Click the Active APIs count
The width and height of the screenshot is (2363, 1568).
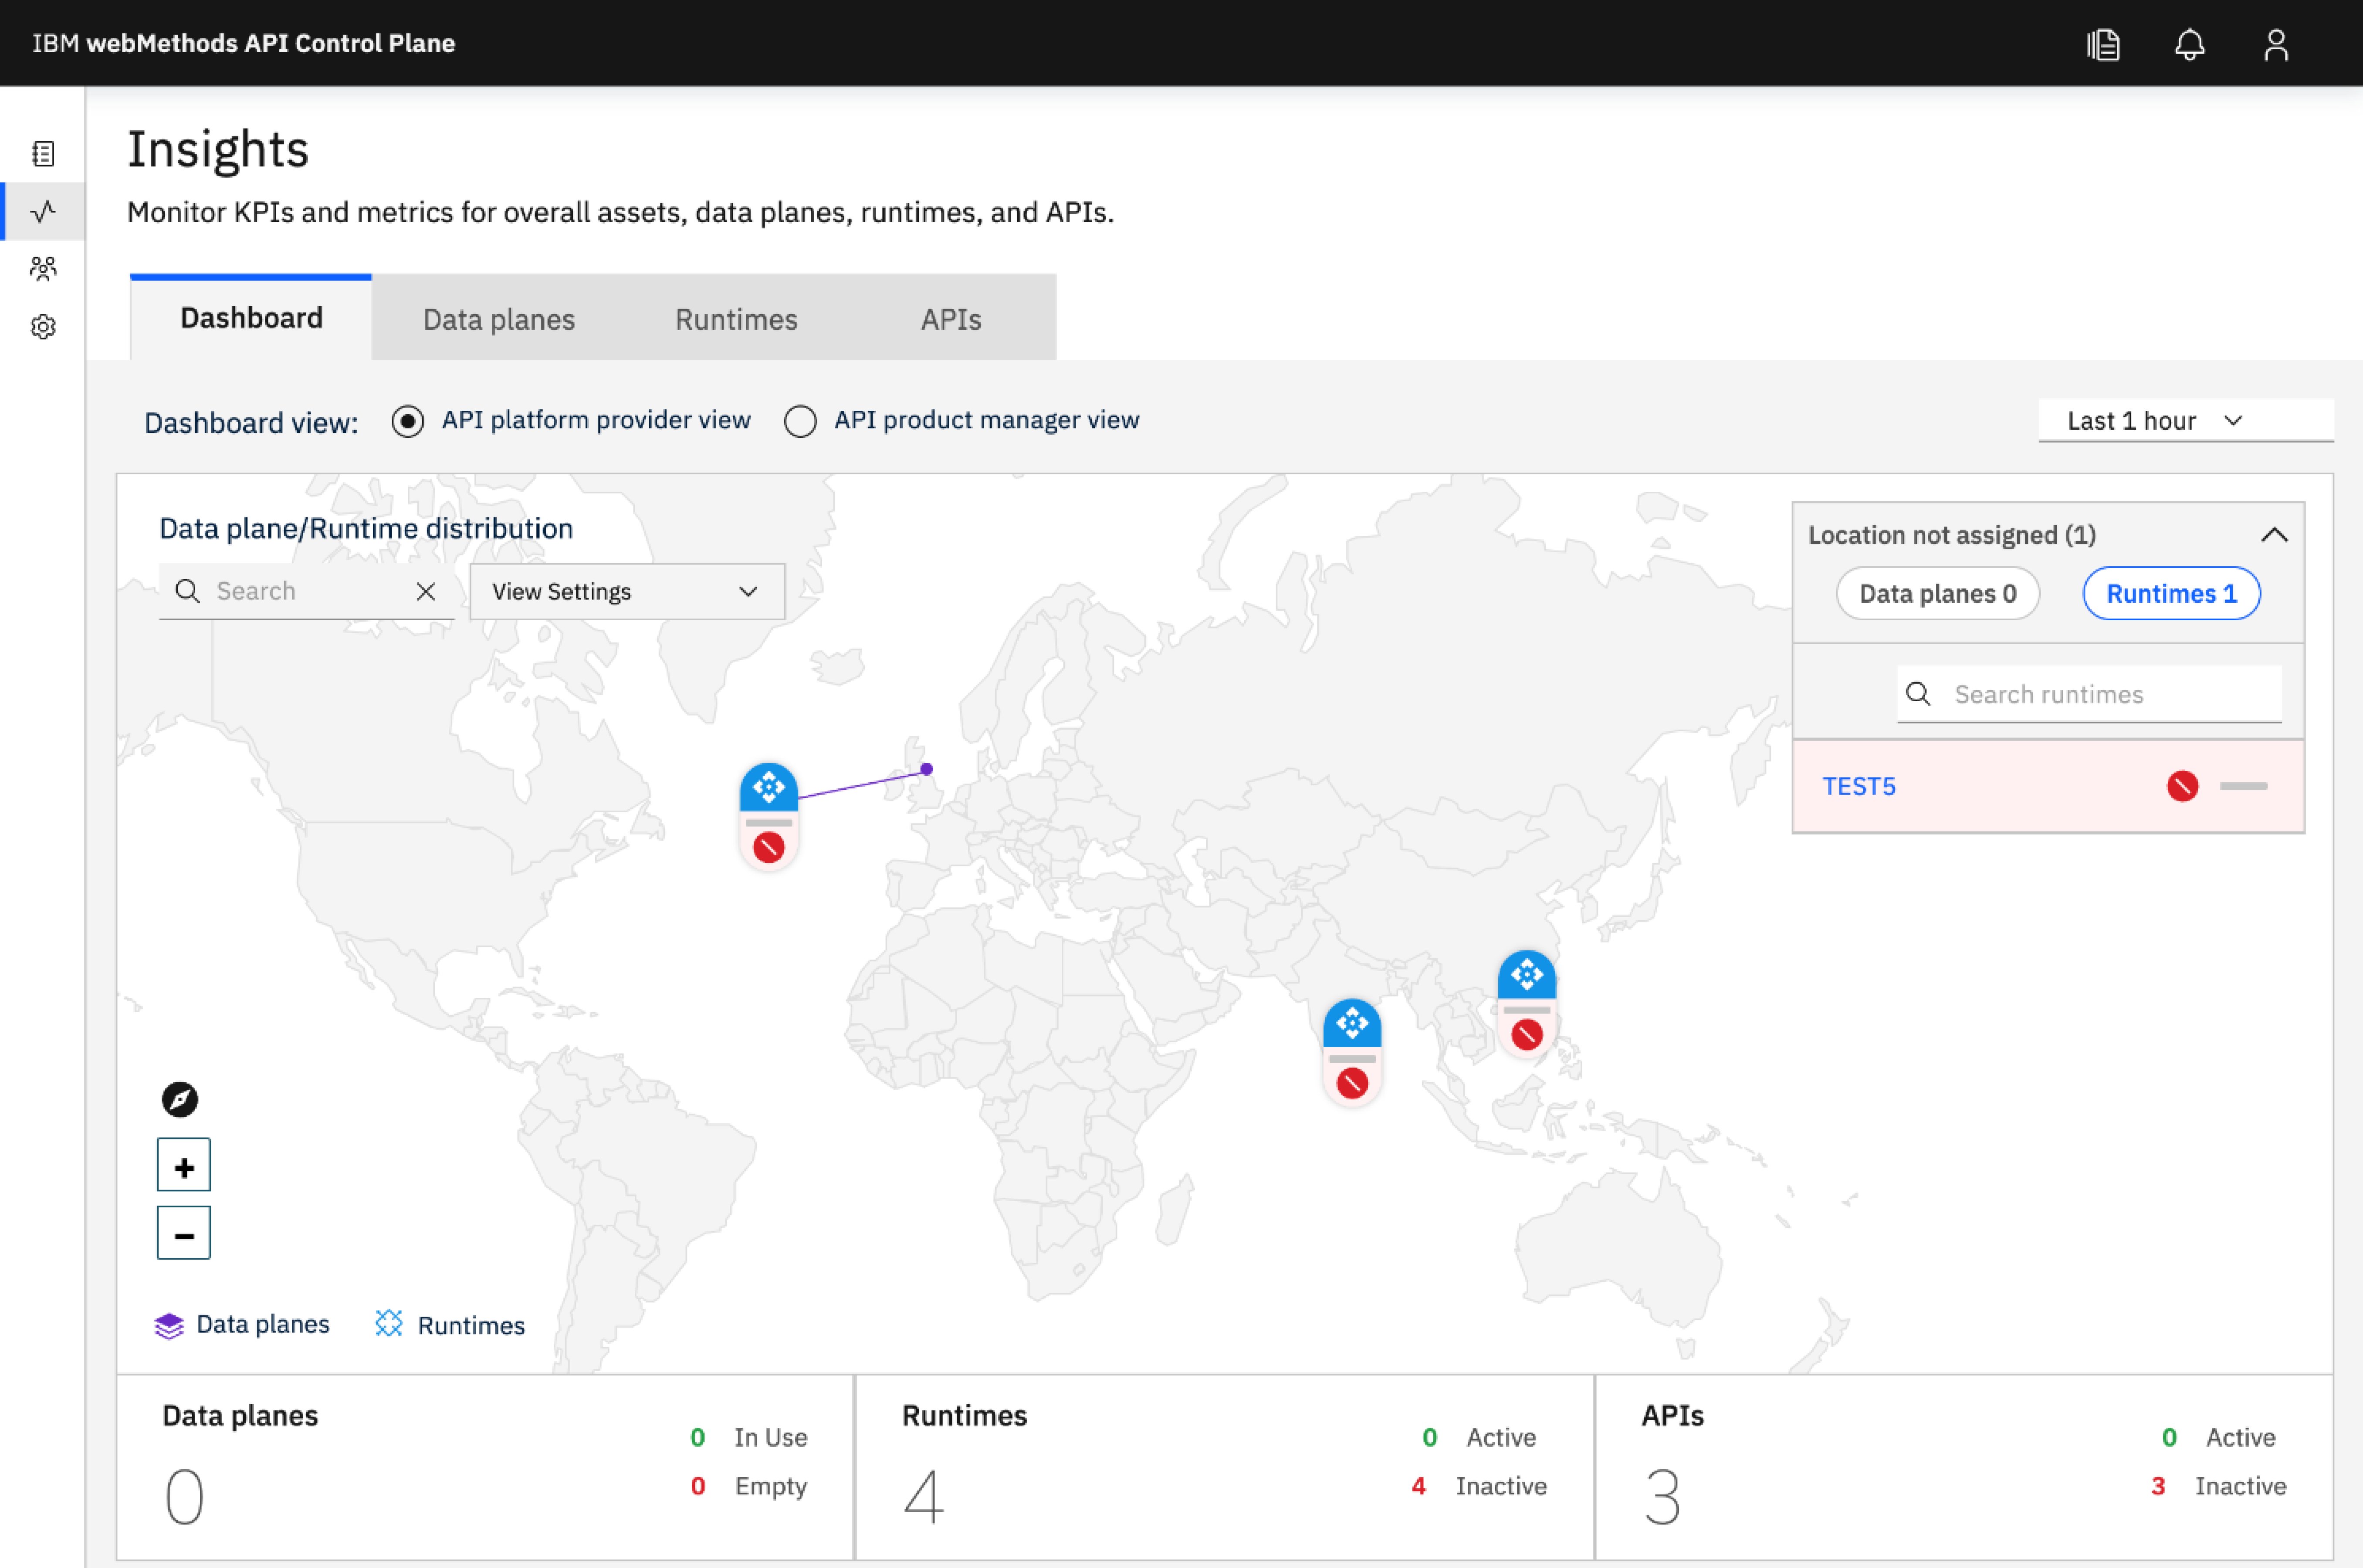click(2169, 1438)
